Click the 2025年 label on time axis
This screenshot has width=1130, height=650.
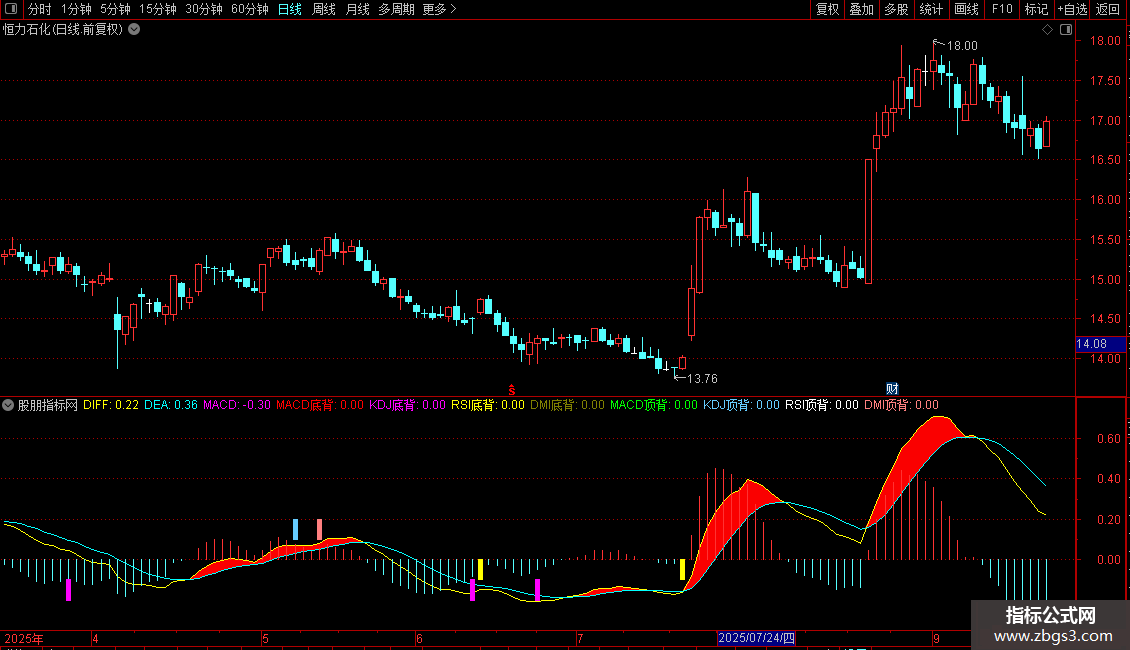tap(24, 638)
